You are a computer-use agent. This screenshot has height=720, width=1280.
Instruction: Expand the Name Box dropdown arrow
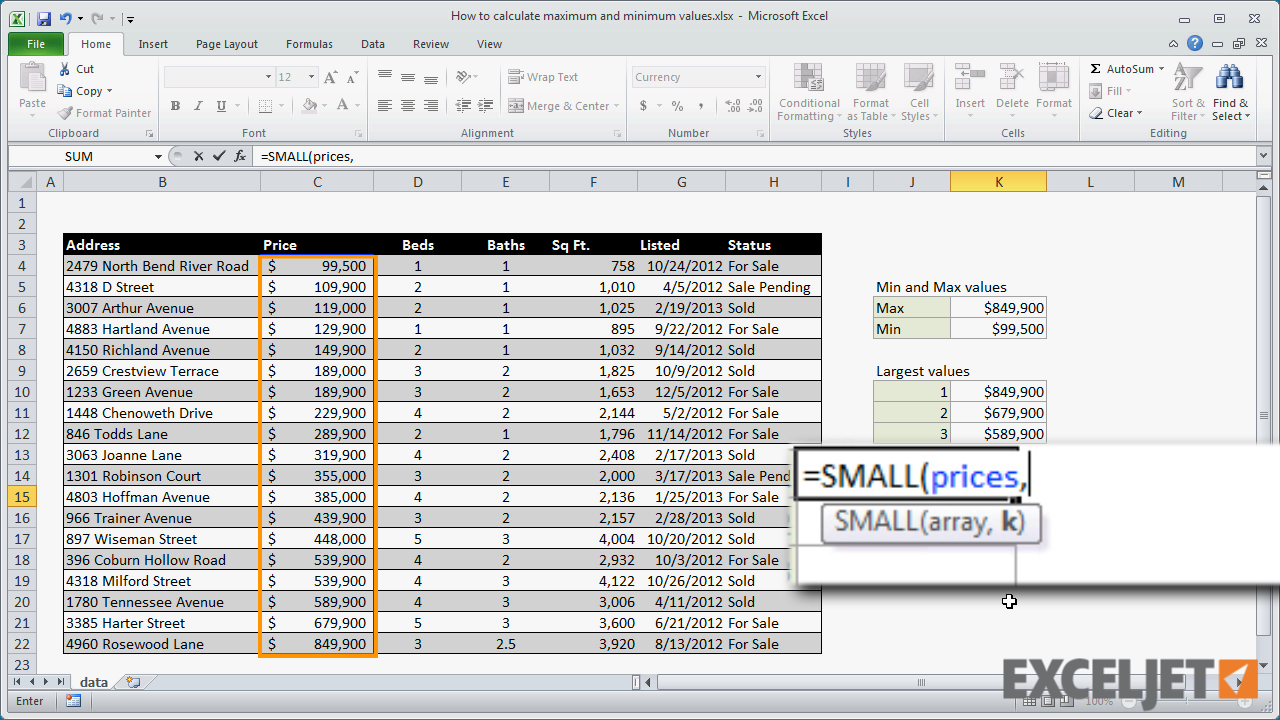pos(158,156)
